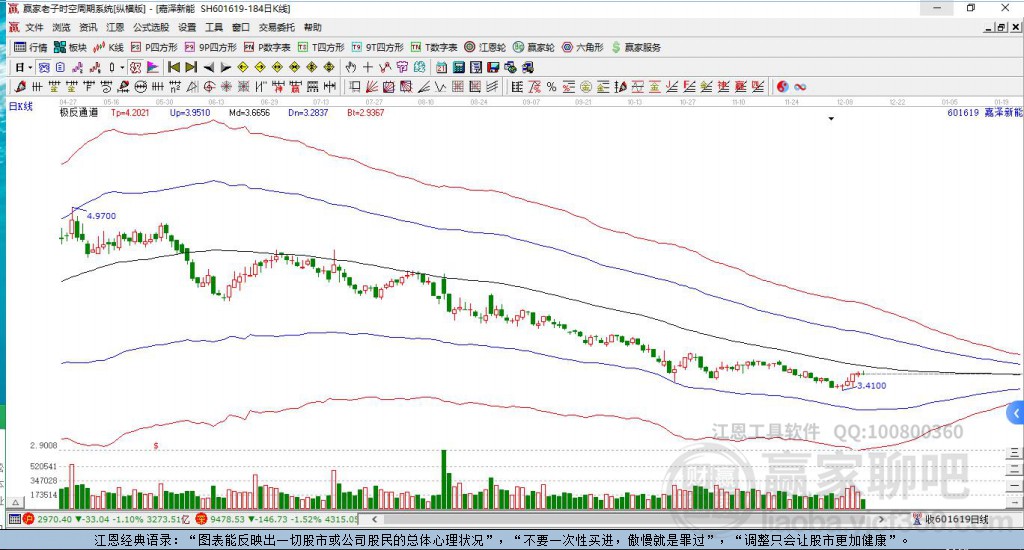Viewport: 1024px width, 550px height.
Task: Open the 资讯 menu
Action: 88,27
